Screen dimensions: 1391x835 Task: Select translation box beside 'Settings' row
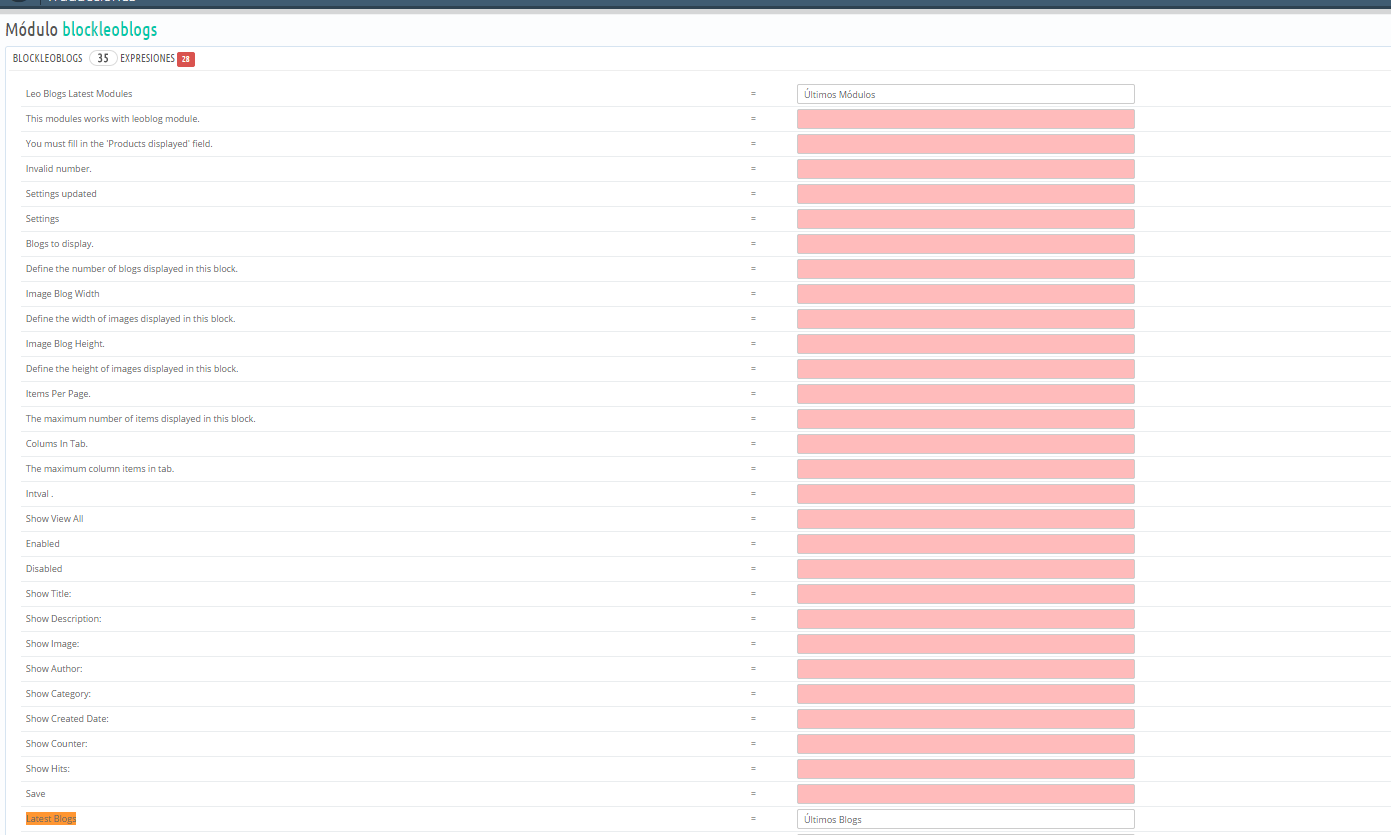[965, 219]
